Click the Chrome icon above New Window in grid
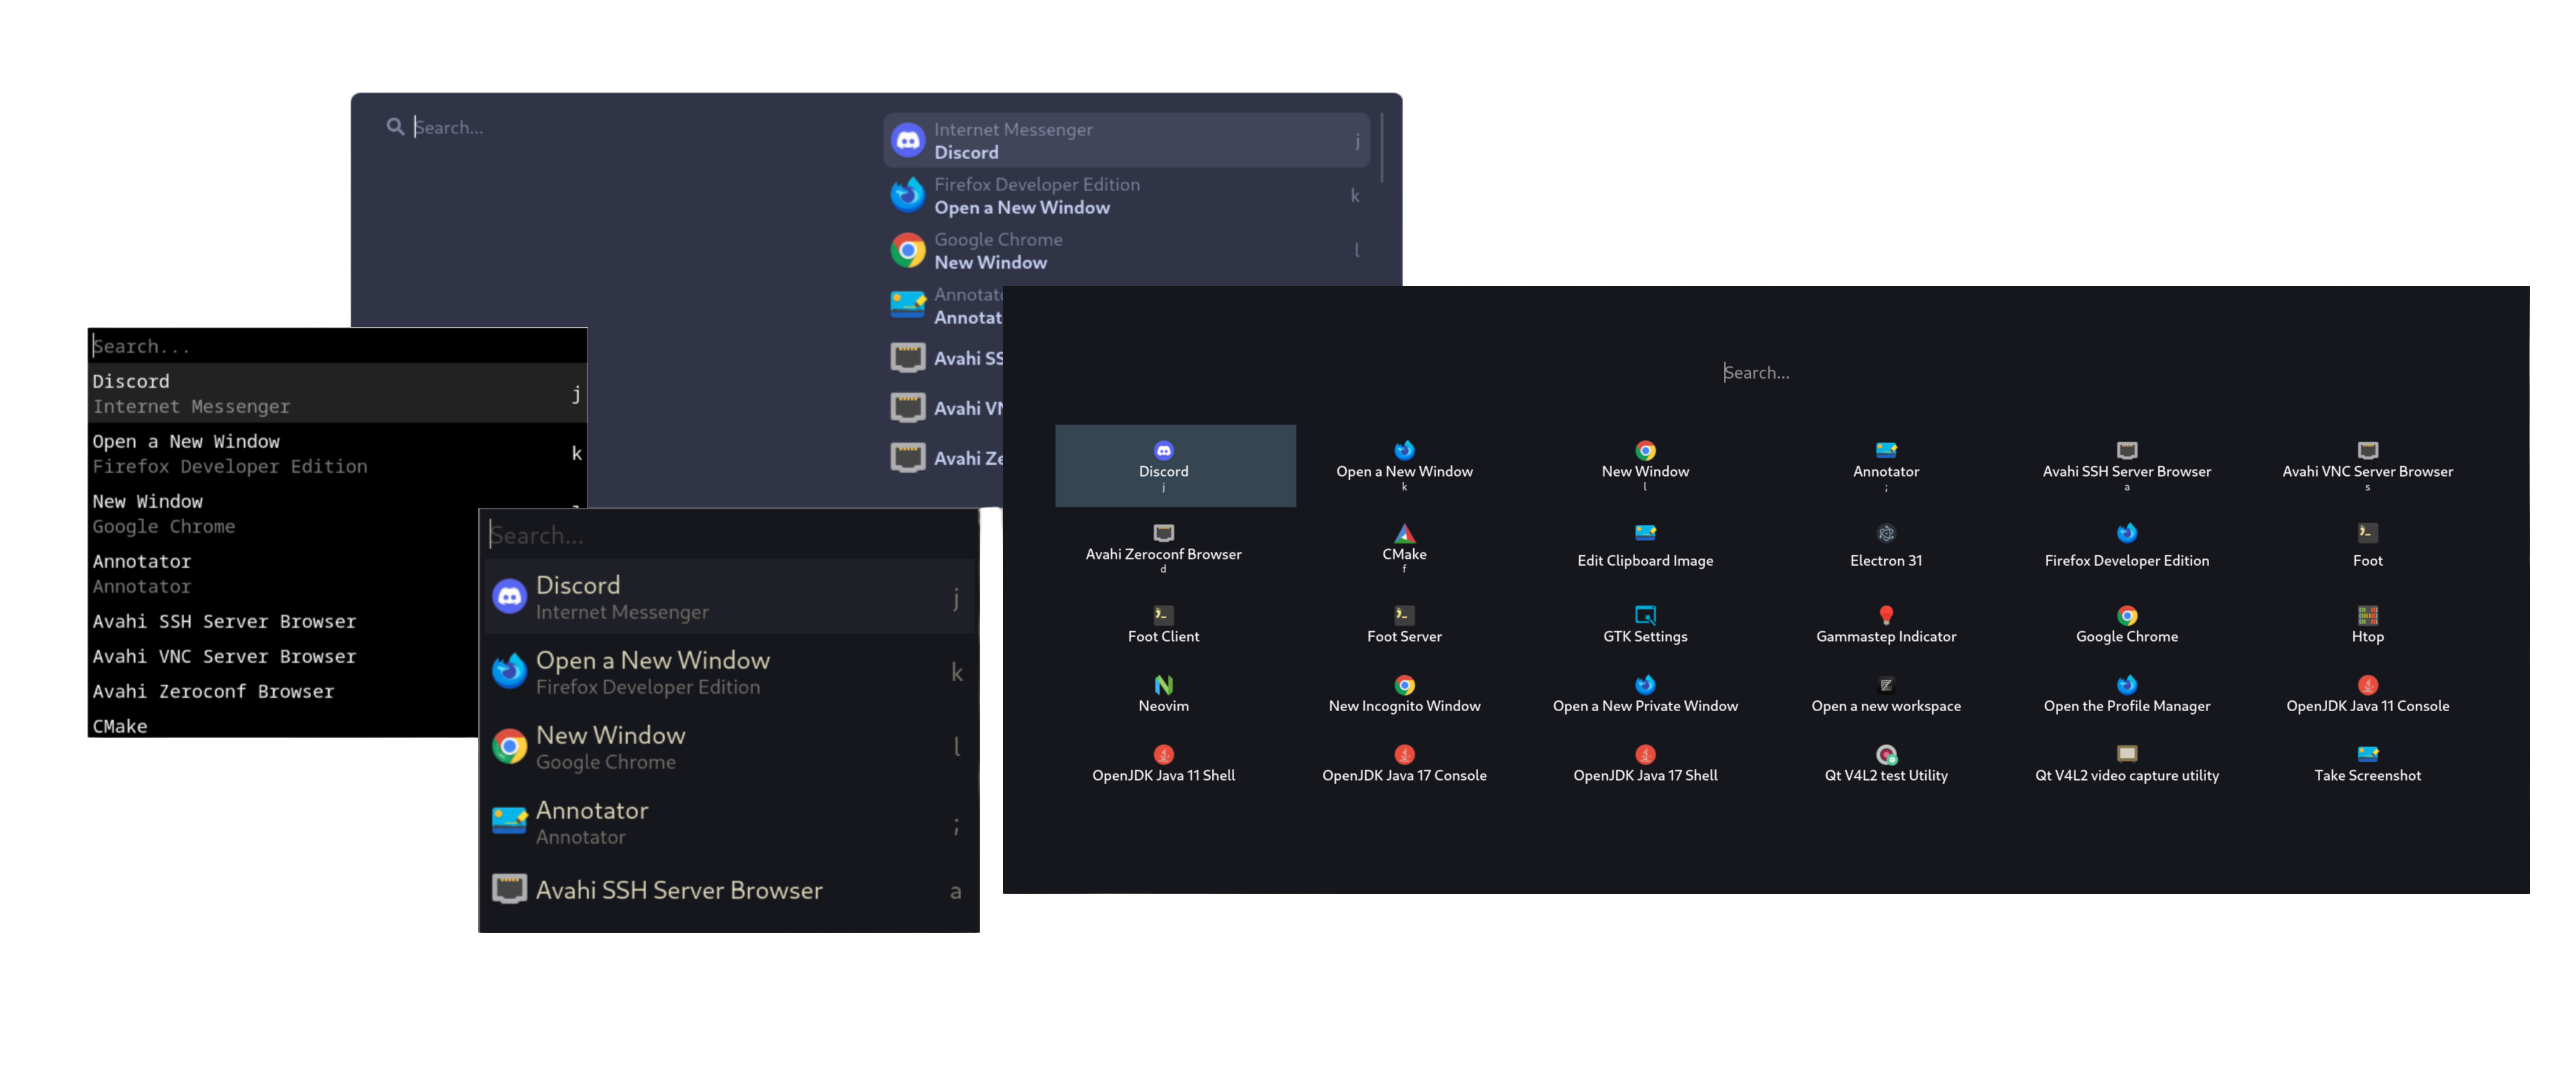Screen dimensions: 2574x1071 click(x=1645, y=450)
